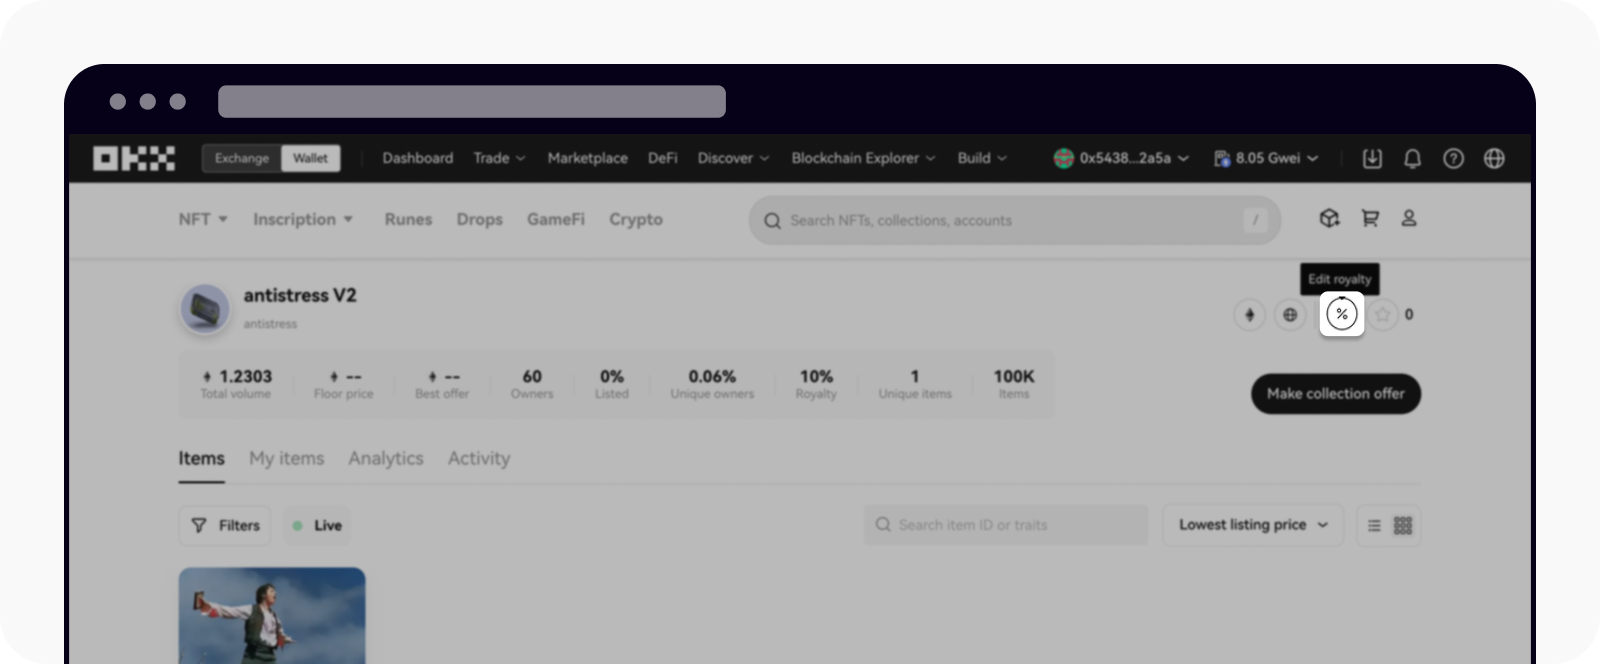The image size is (1600, 664).
Task: Expand the Blockchain Explorer dropdown
Action: click(863, 158)
